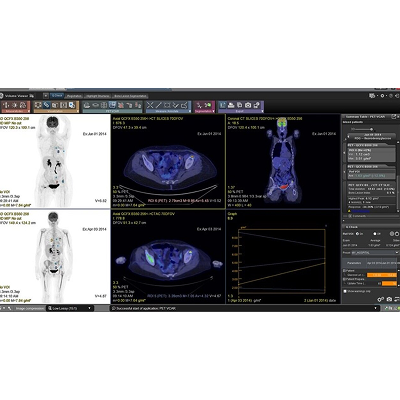Screen dimensions: 400x400
Task: Click the upper-left whole-body MIP view
Action: click(55, 161)
